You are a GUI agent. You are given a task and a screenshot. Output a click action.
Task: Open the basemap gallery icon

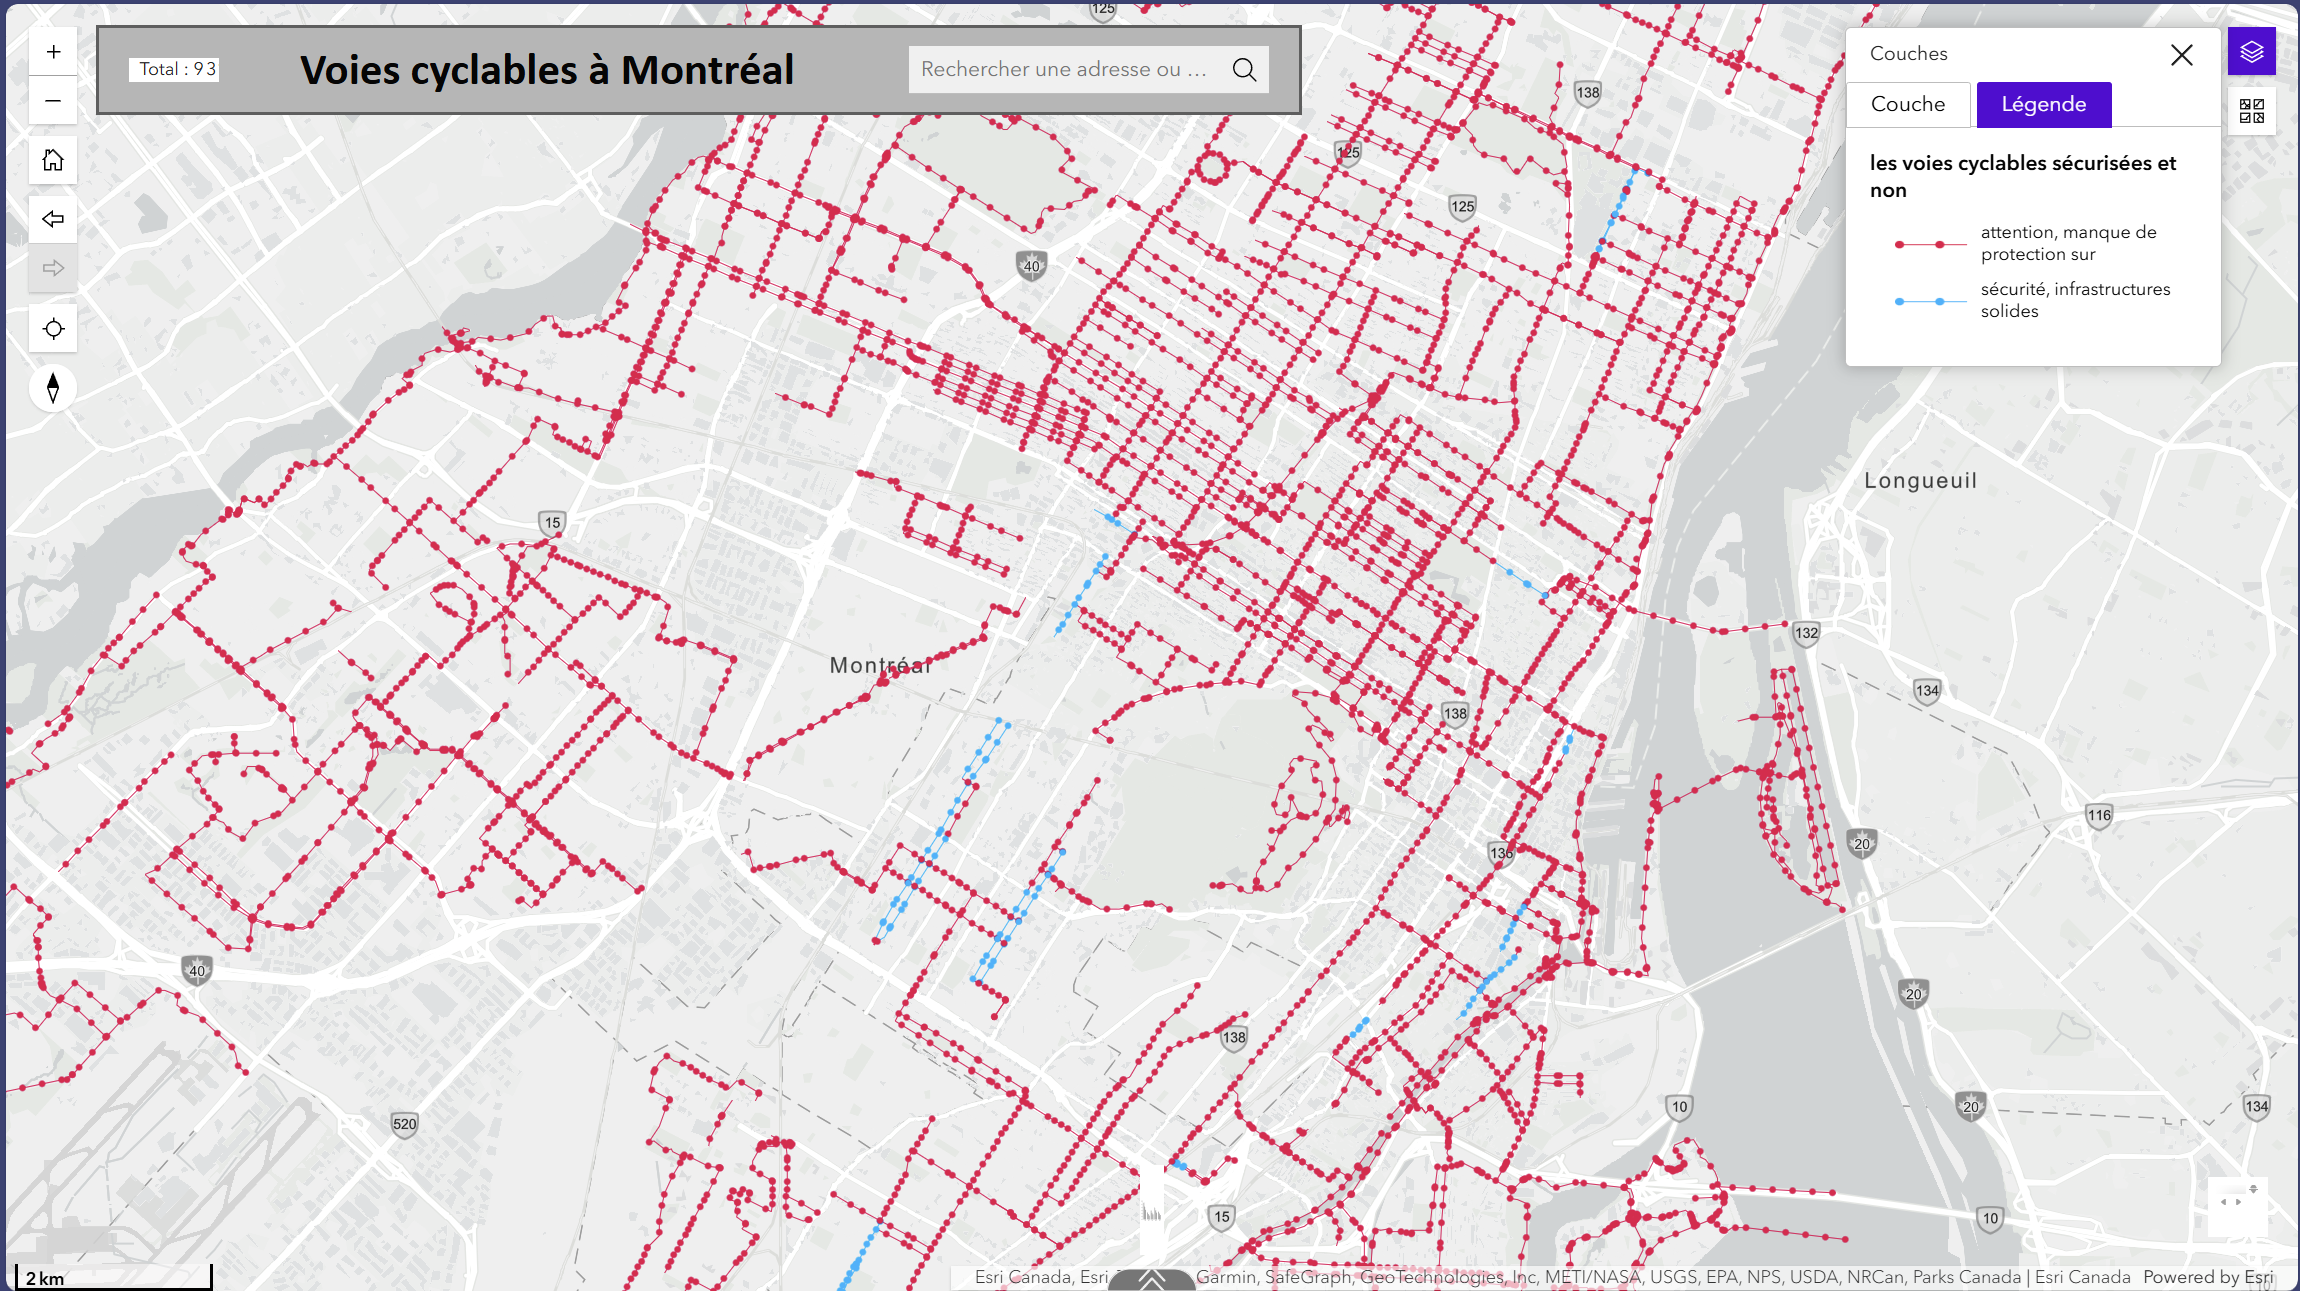[2251, 111]
